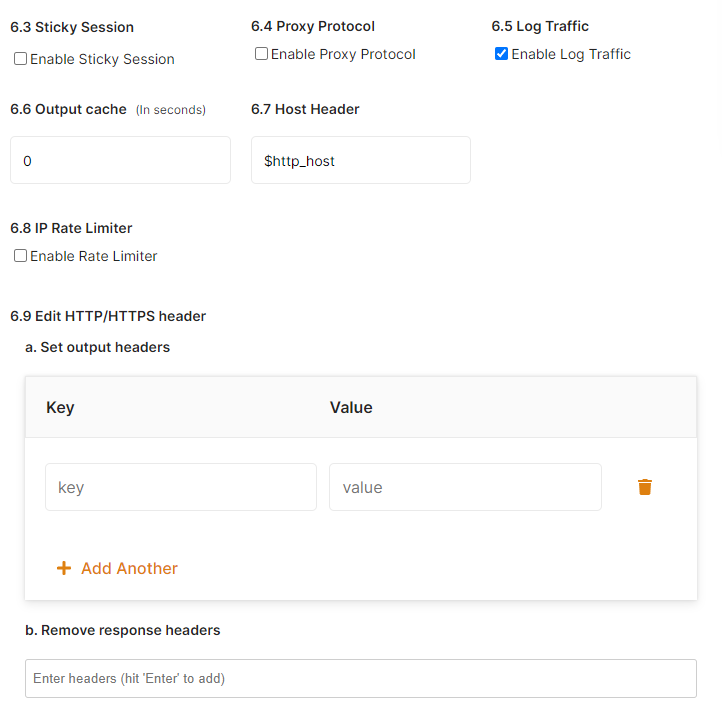Click the orange plus icon

(64, 568)
